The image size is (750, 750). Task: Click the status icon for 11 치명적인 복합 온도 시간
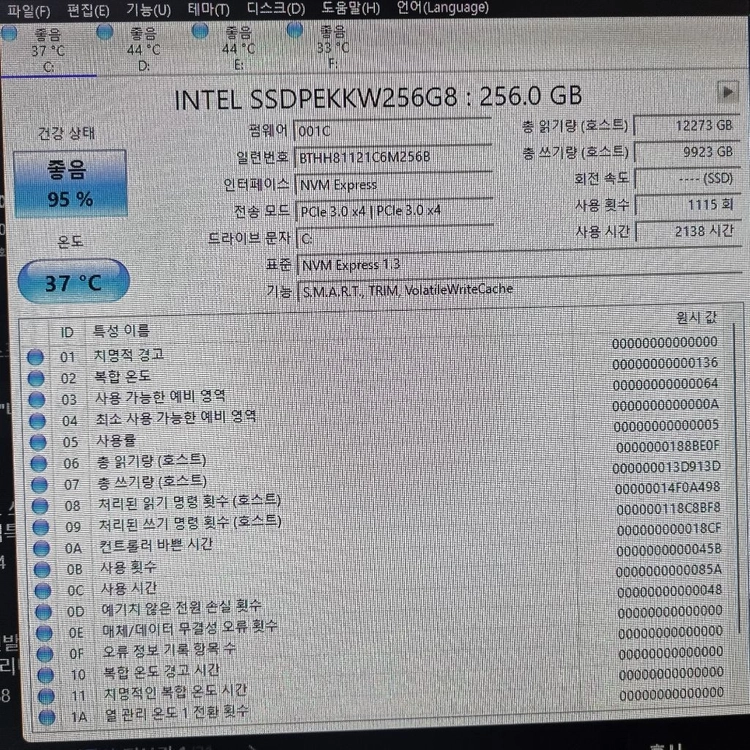pyautogui.click(x=46, y=696)
